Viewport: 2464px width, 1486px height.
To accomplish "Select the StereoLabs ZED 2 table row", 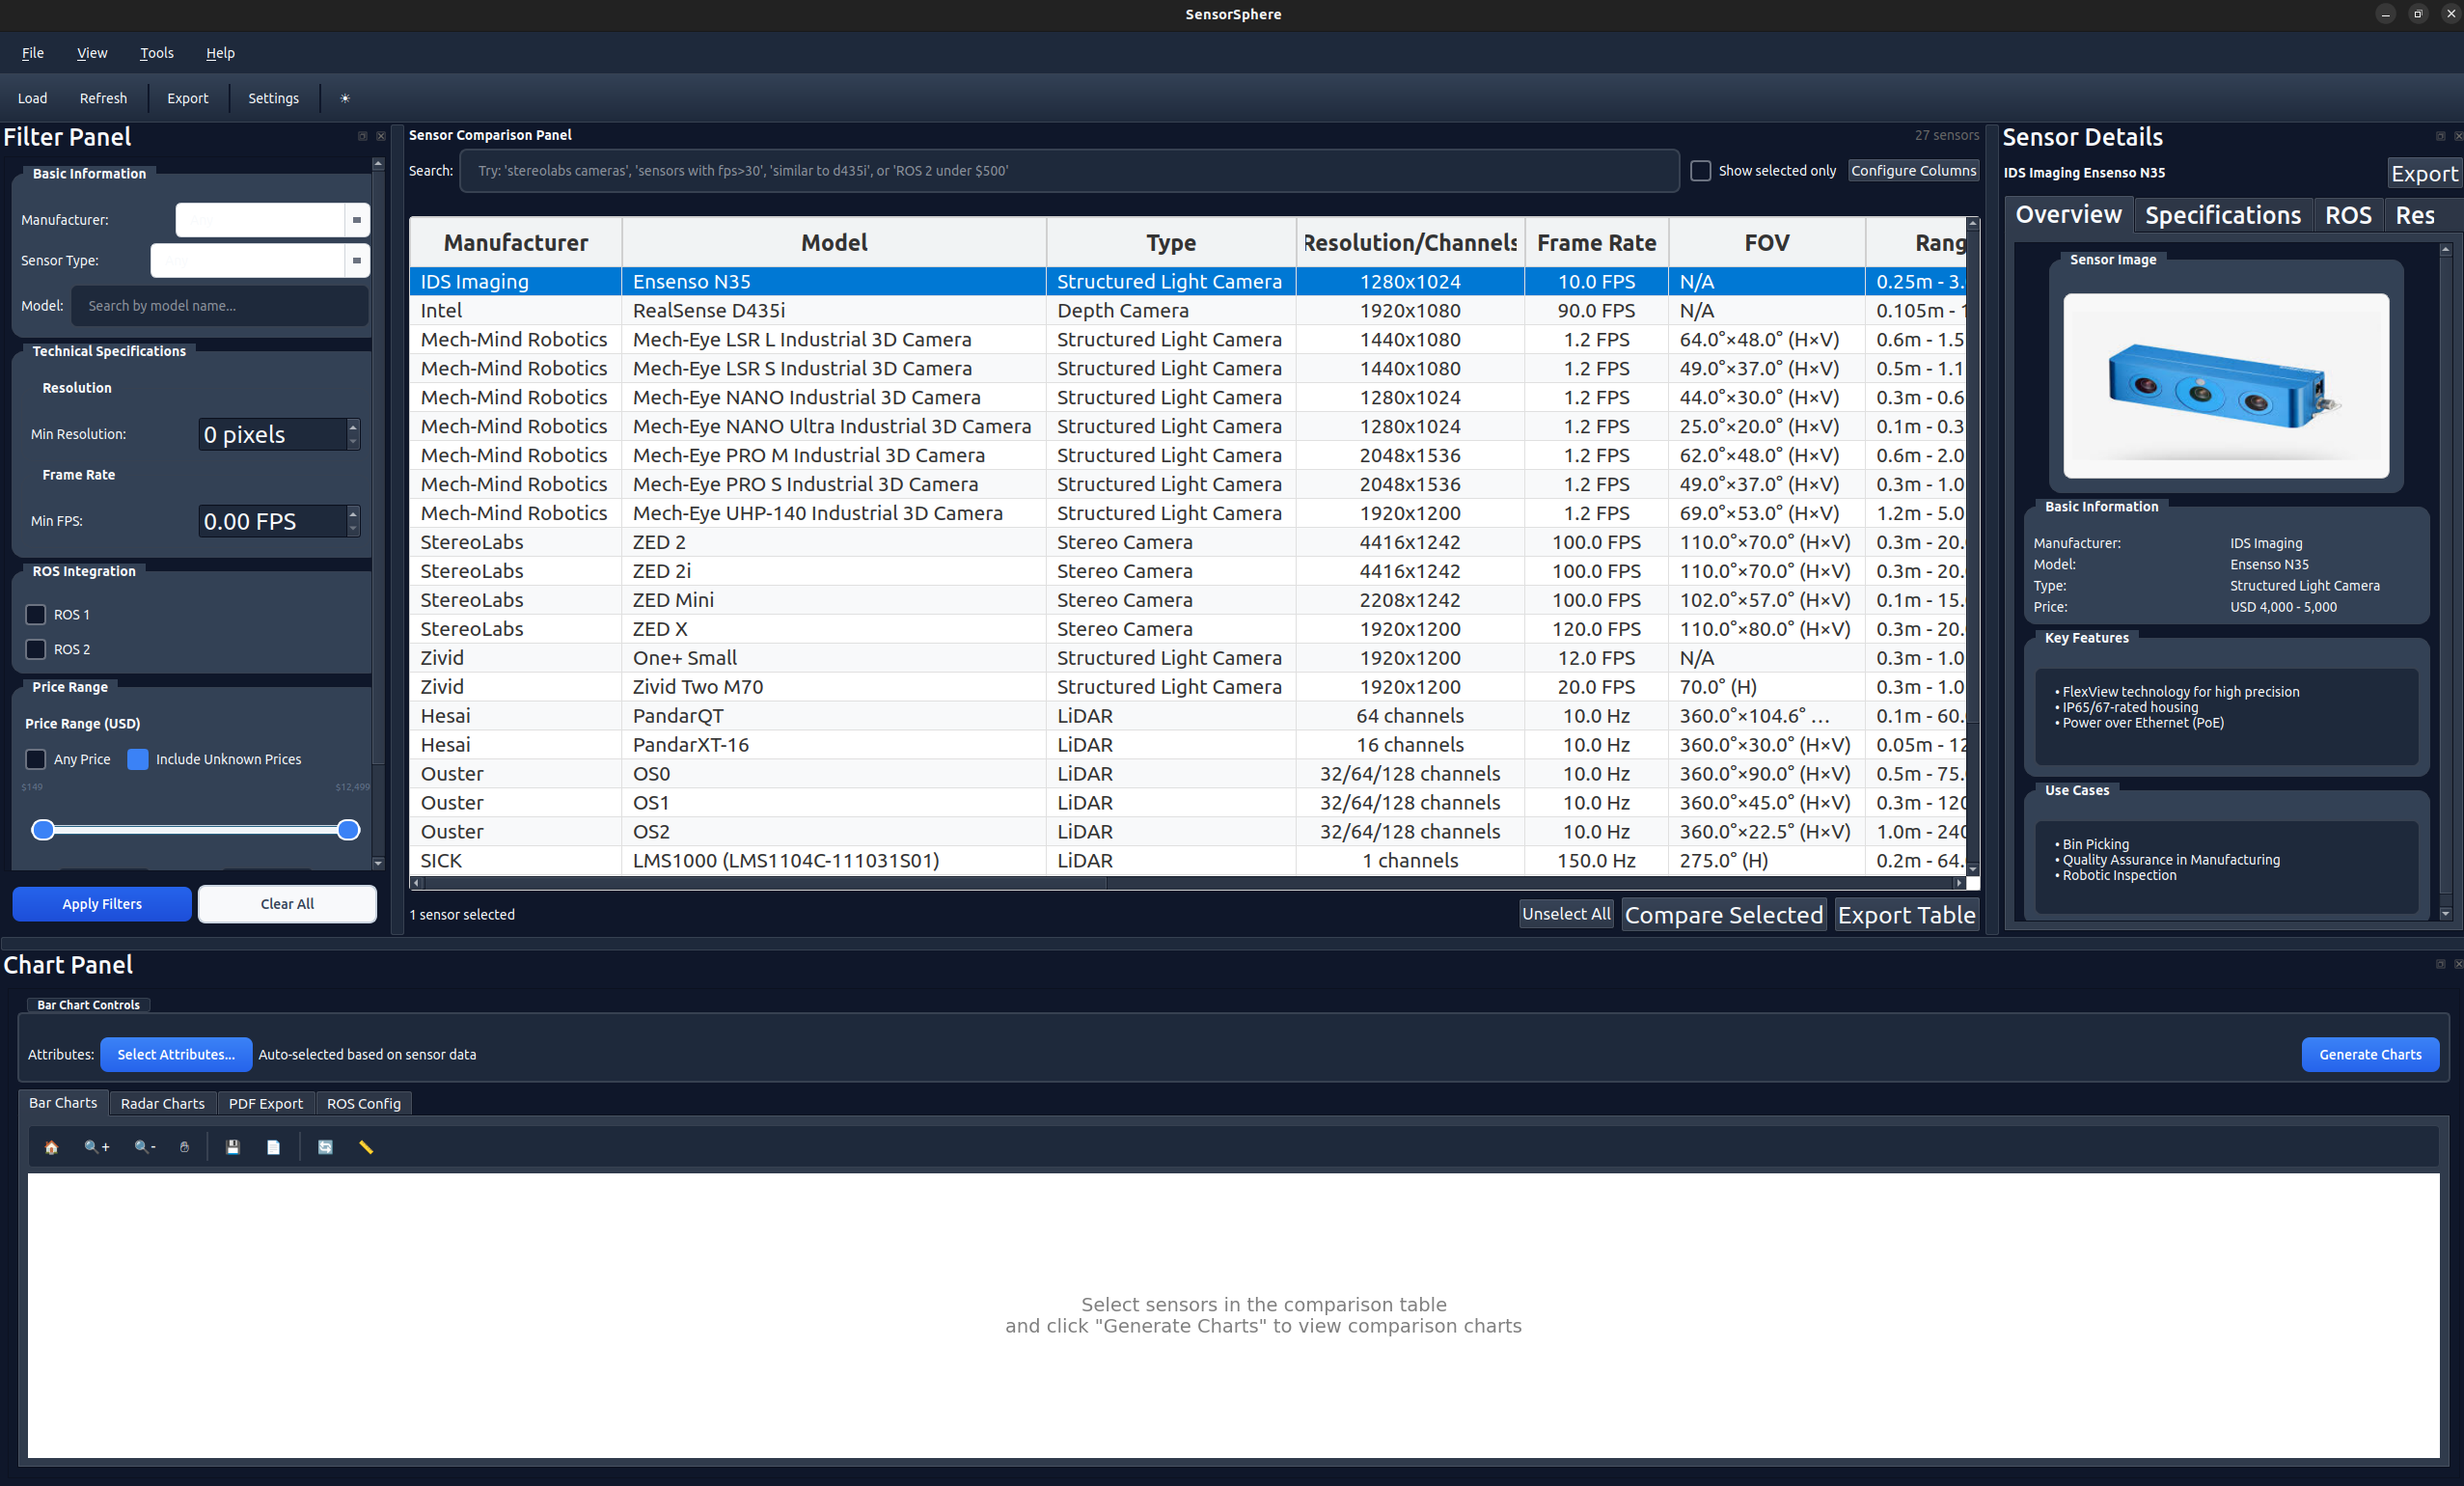I will coord(833,541).
